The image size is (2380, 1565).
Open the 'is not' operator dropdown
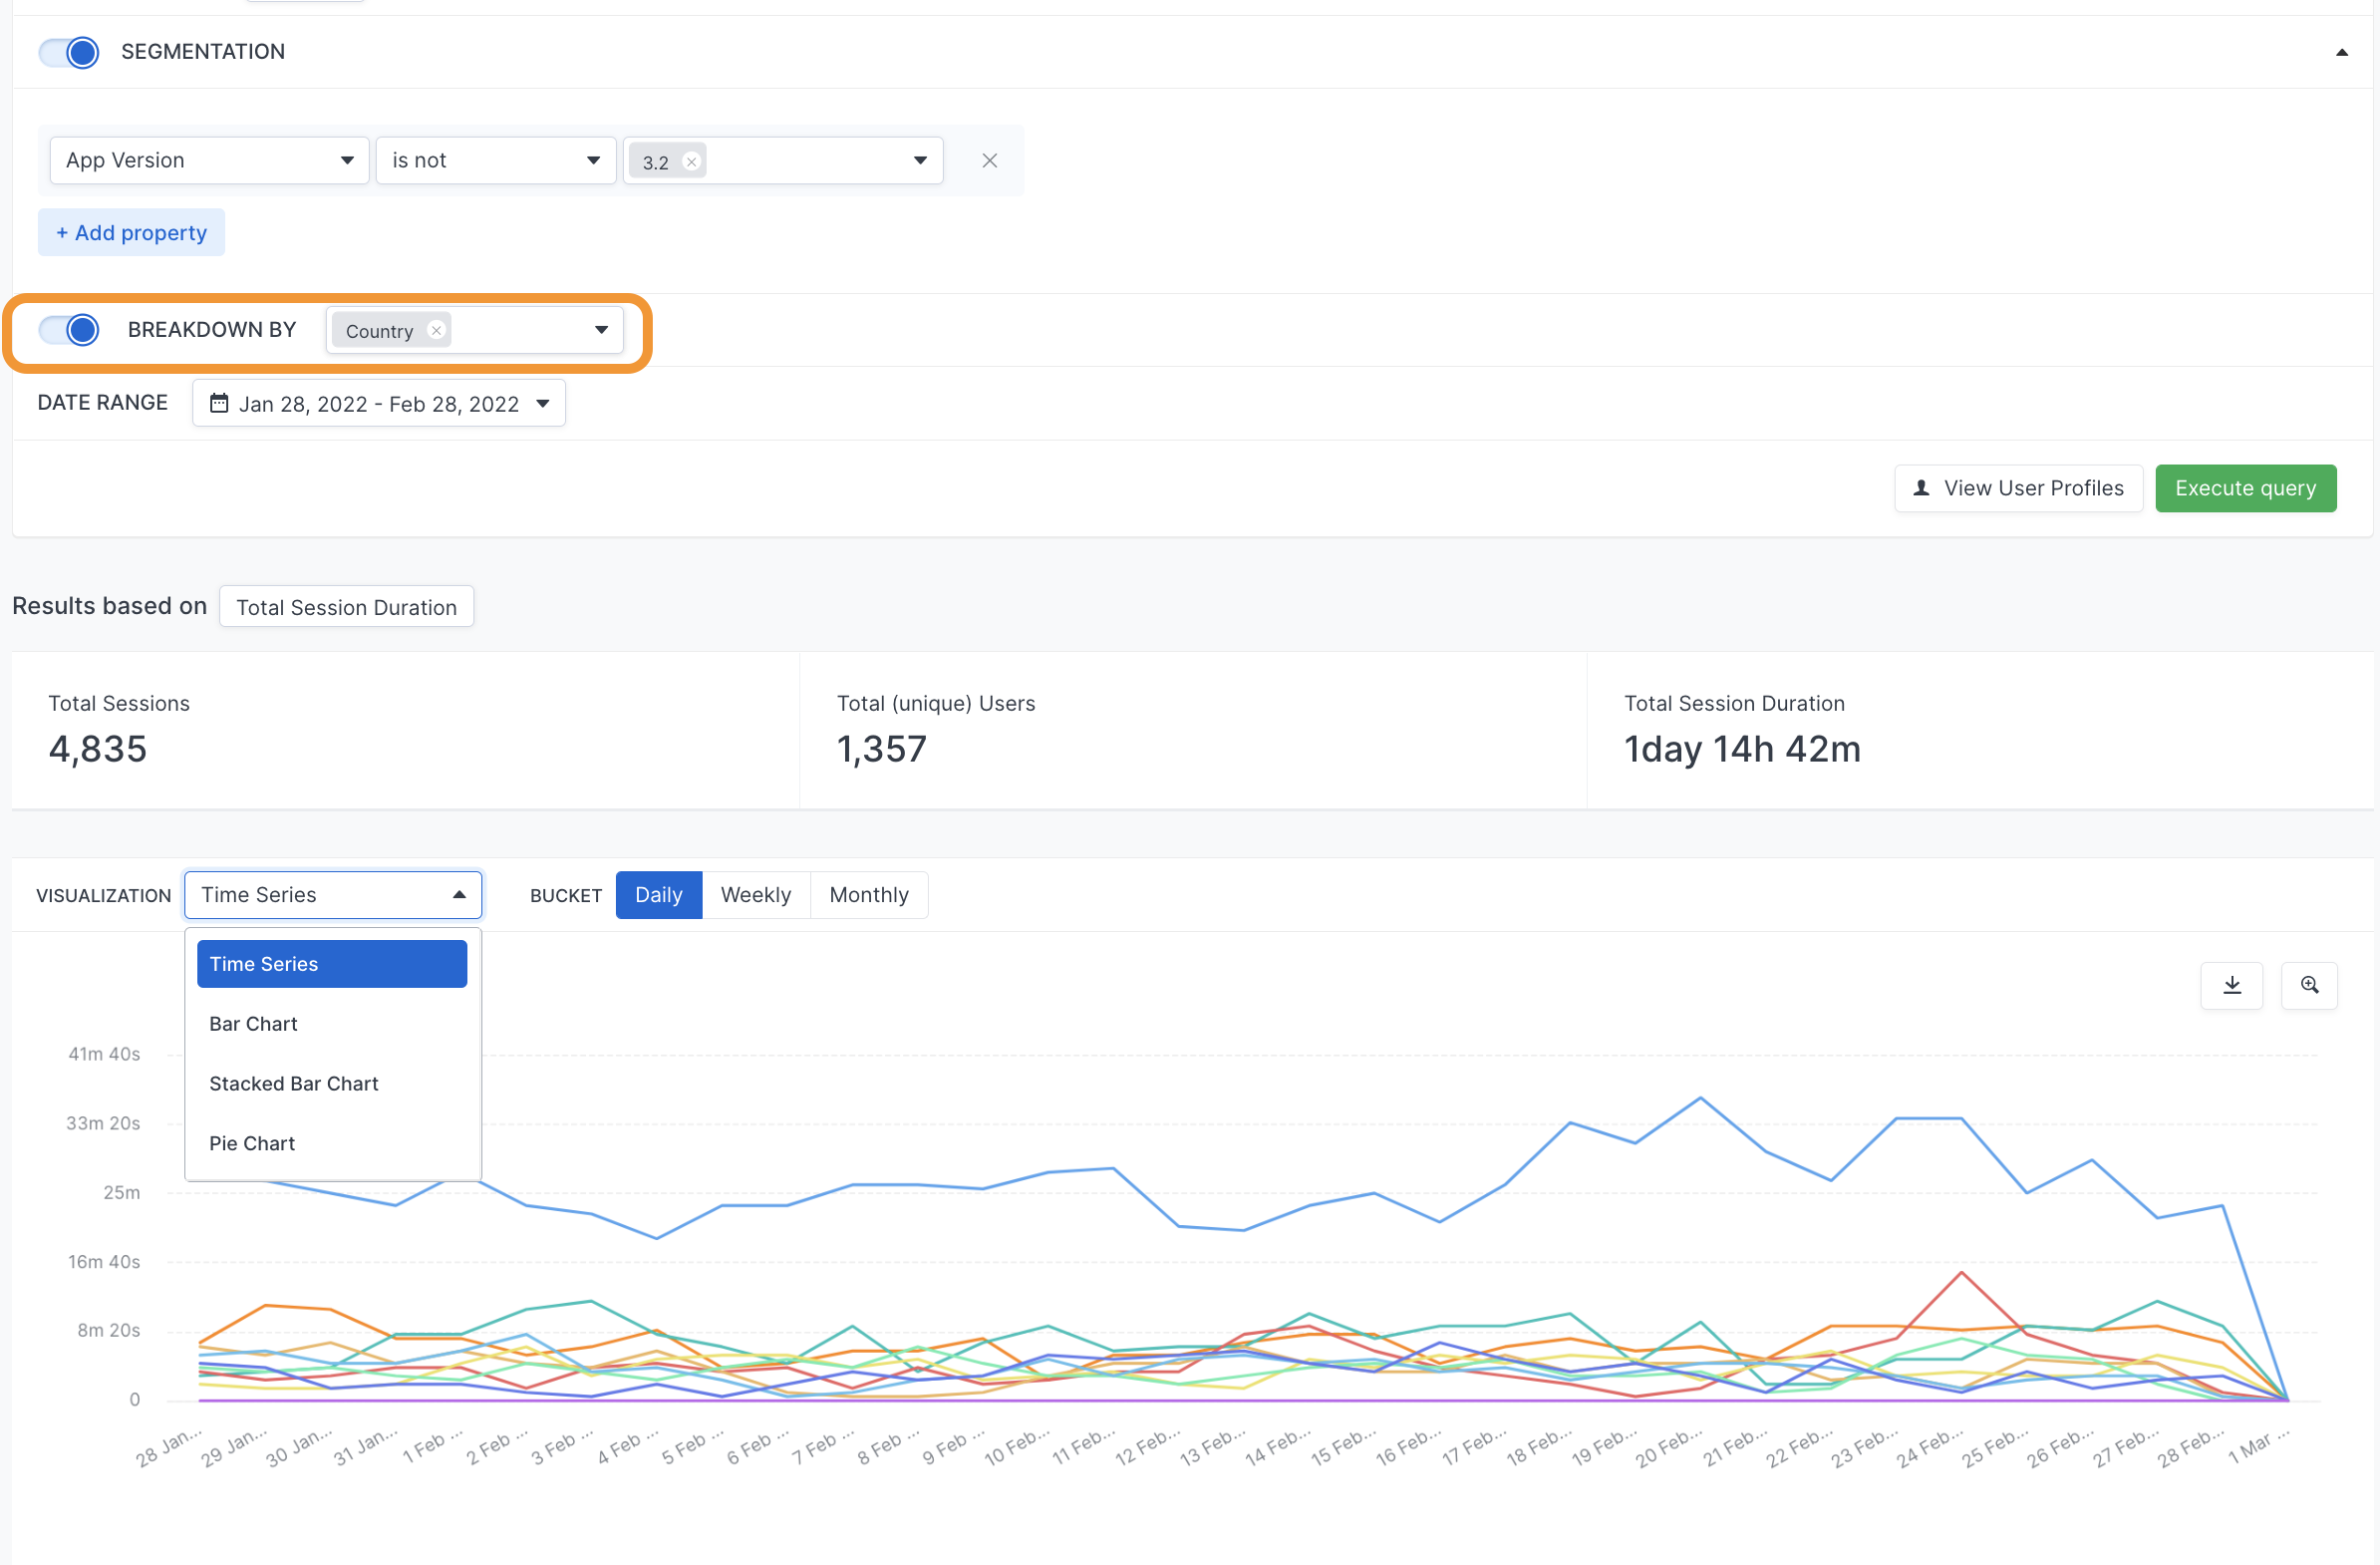496,160
